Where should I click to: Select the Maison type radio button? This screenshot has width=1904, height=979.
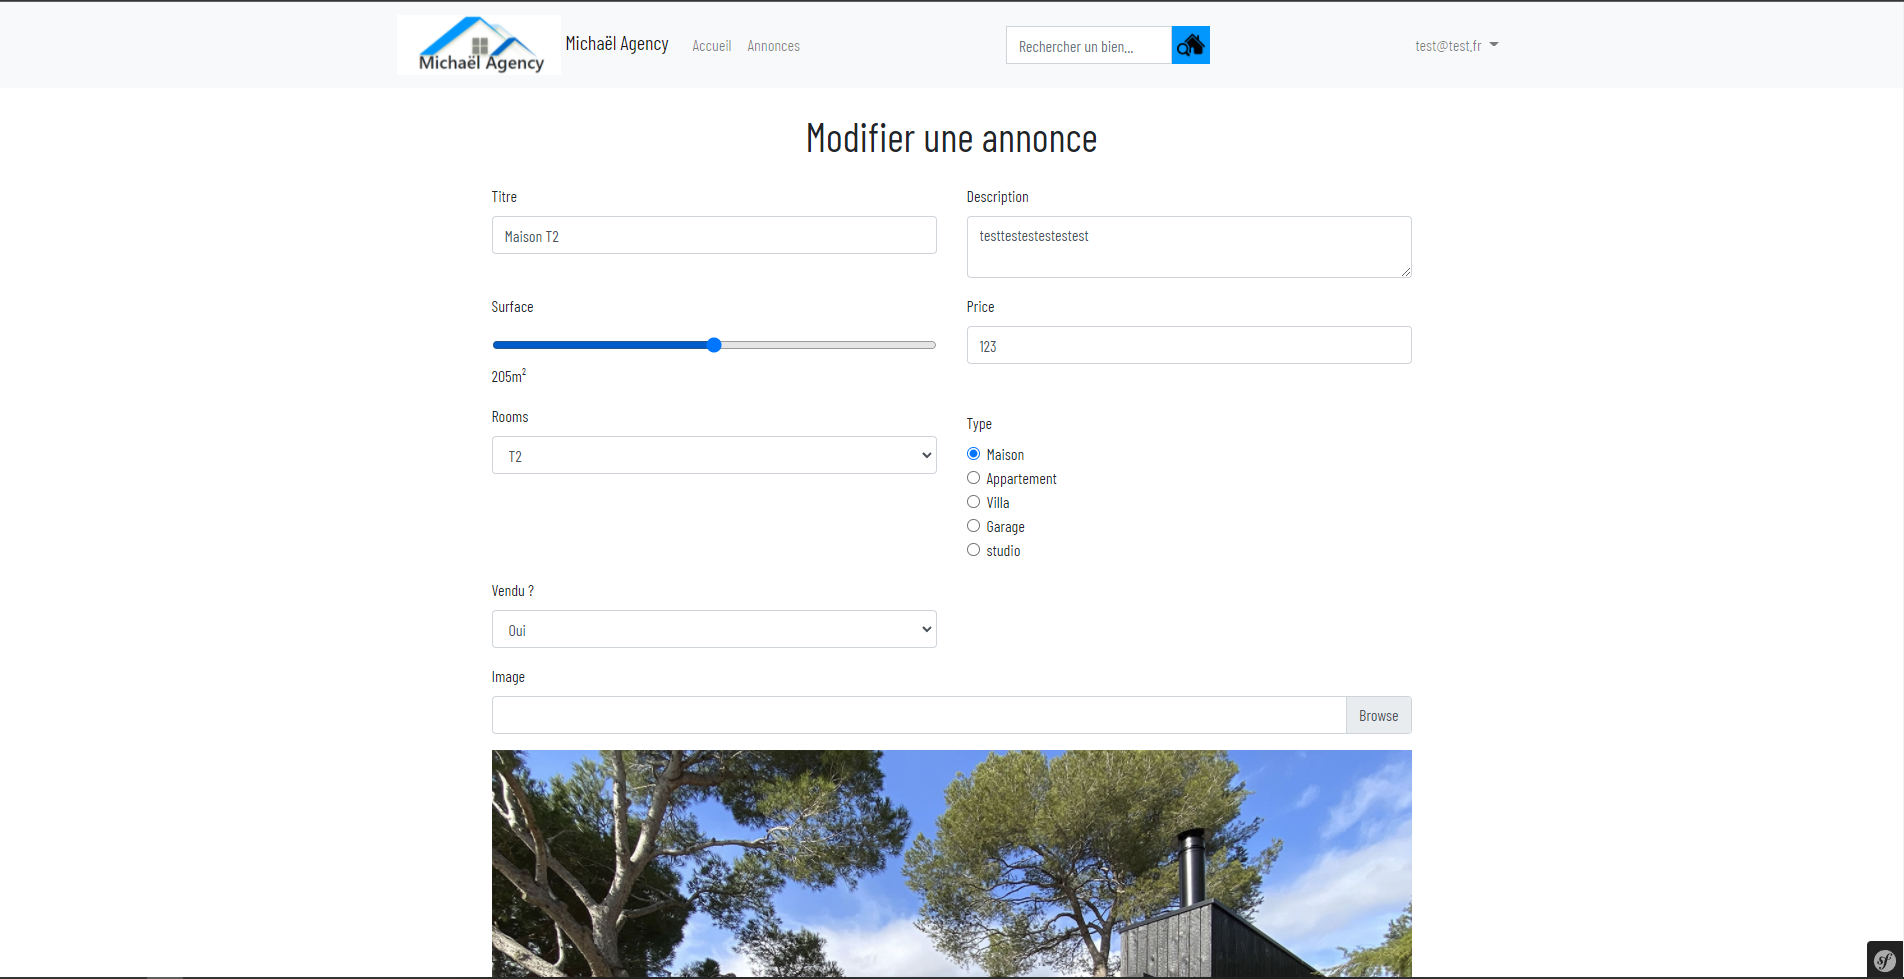973,454
